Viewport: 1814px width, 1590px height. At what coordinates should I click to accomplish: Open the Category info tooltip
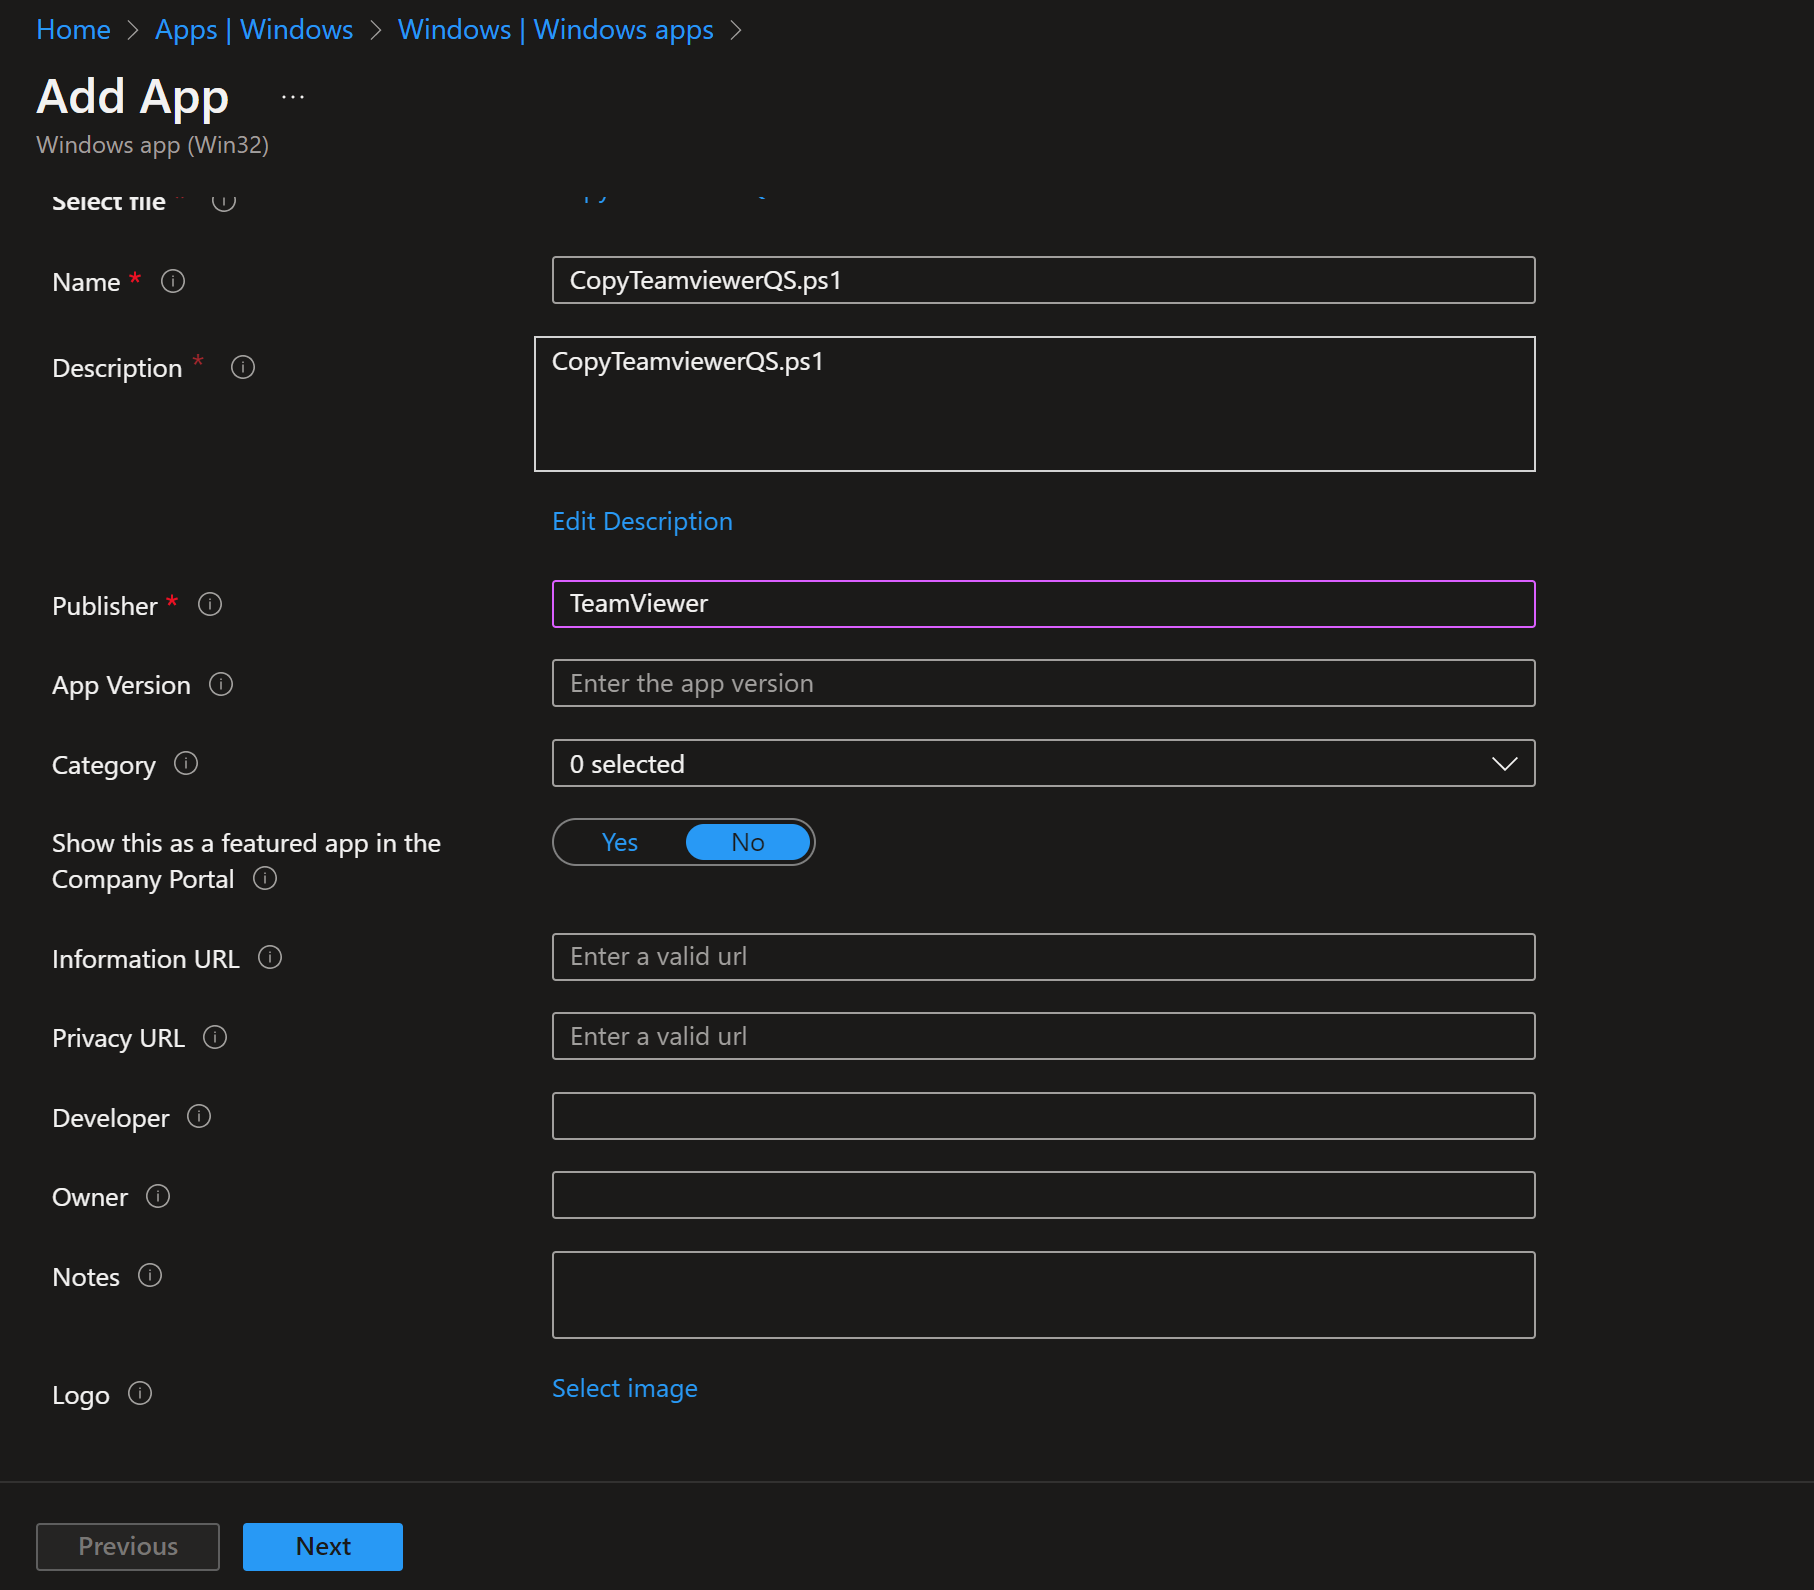(186, 764)
